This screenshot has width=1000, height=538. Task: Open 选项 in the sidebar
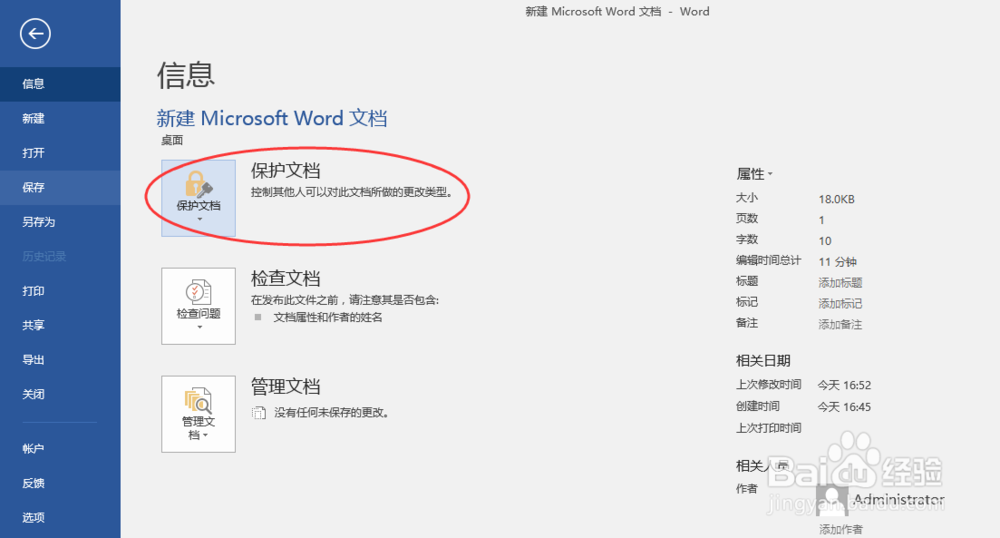pos(60,518)
